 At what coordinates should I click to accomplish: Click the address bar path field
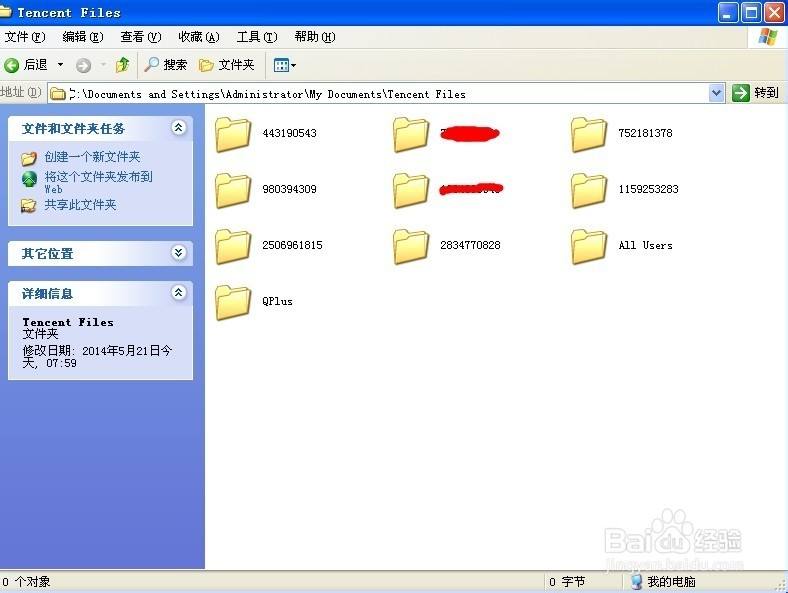387,94
